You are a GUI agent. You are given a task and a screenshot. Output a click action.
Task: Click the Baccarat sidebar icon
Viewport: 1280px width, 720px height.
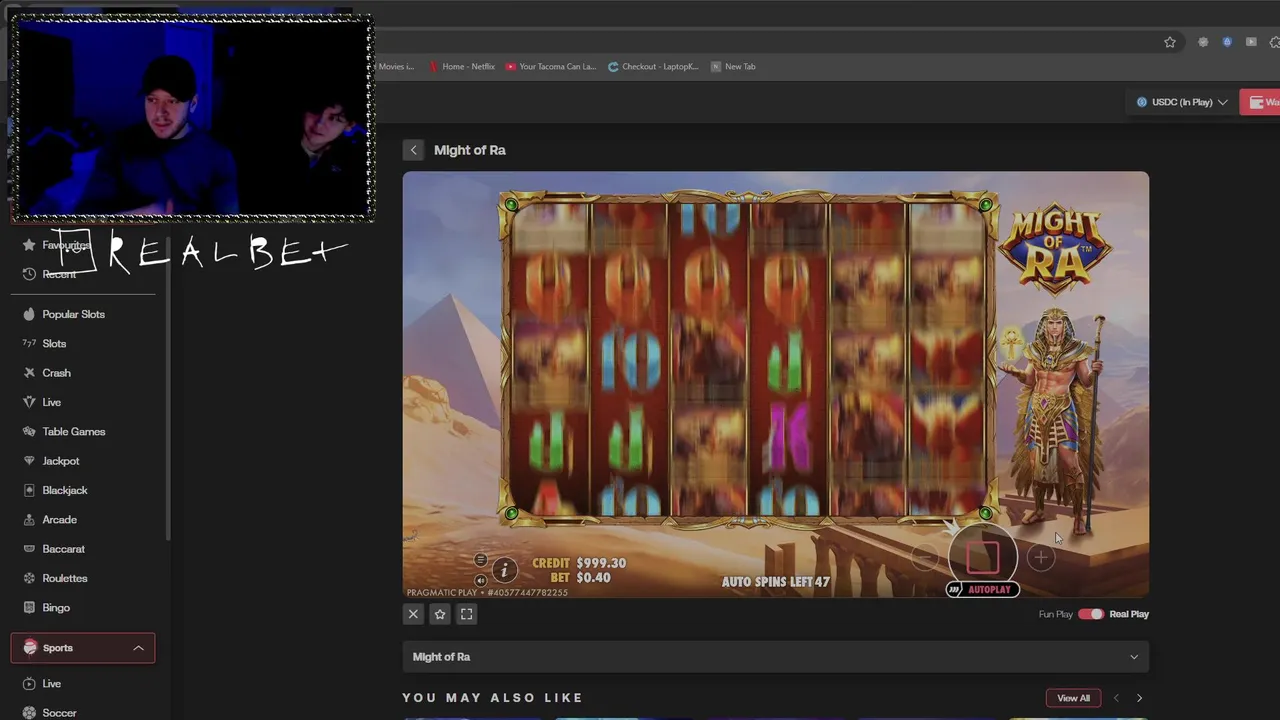tap(29, 549)
